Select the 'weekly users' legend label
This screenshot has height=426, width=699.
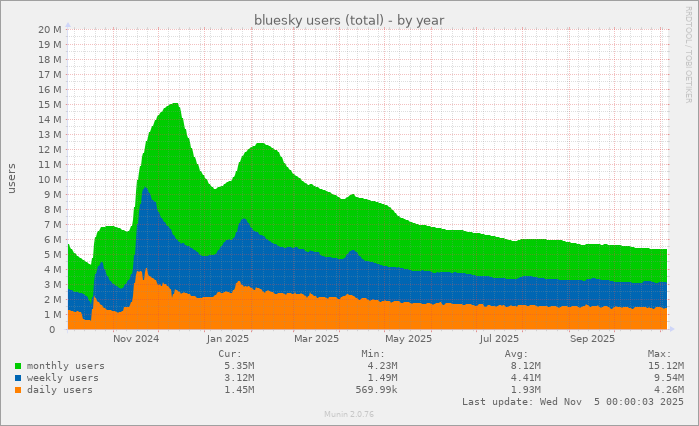click(x=62, y=378)
